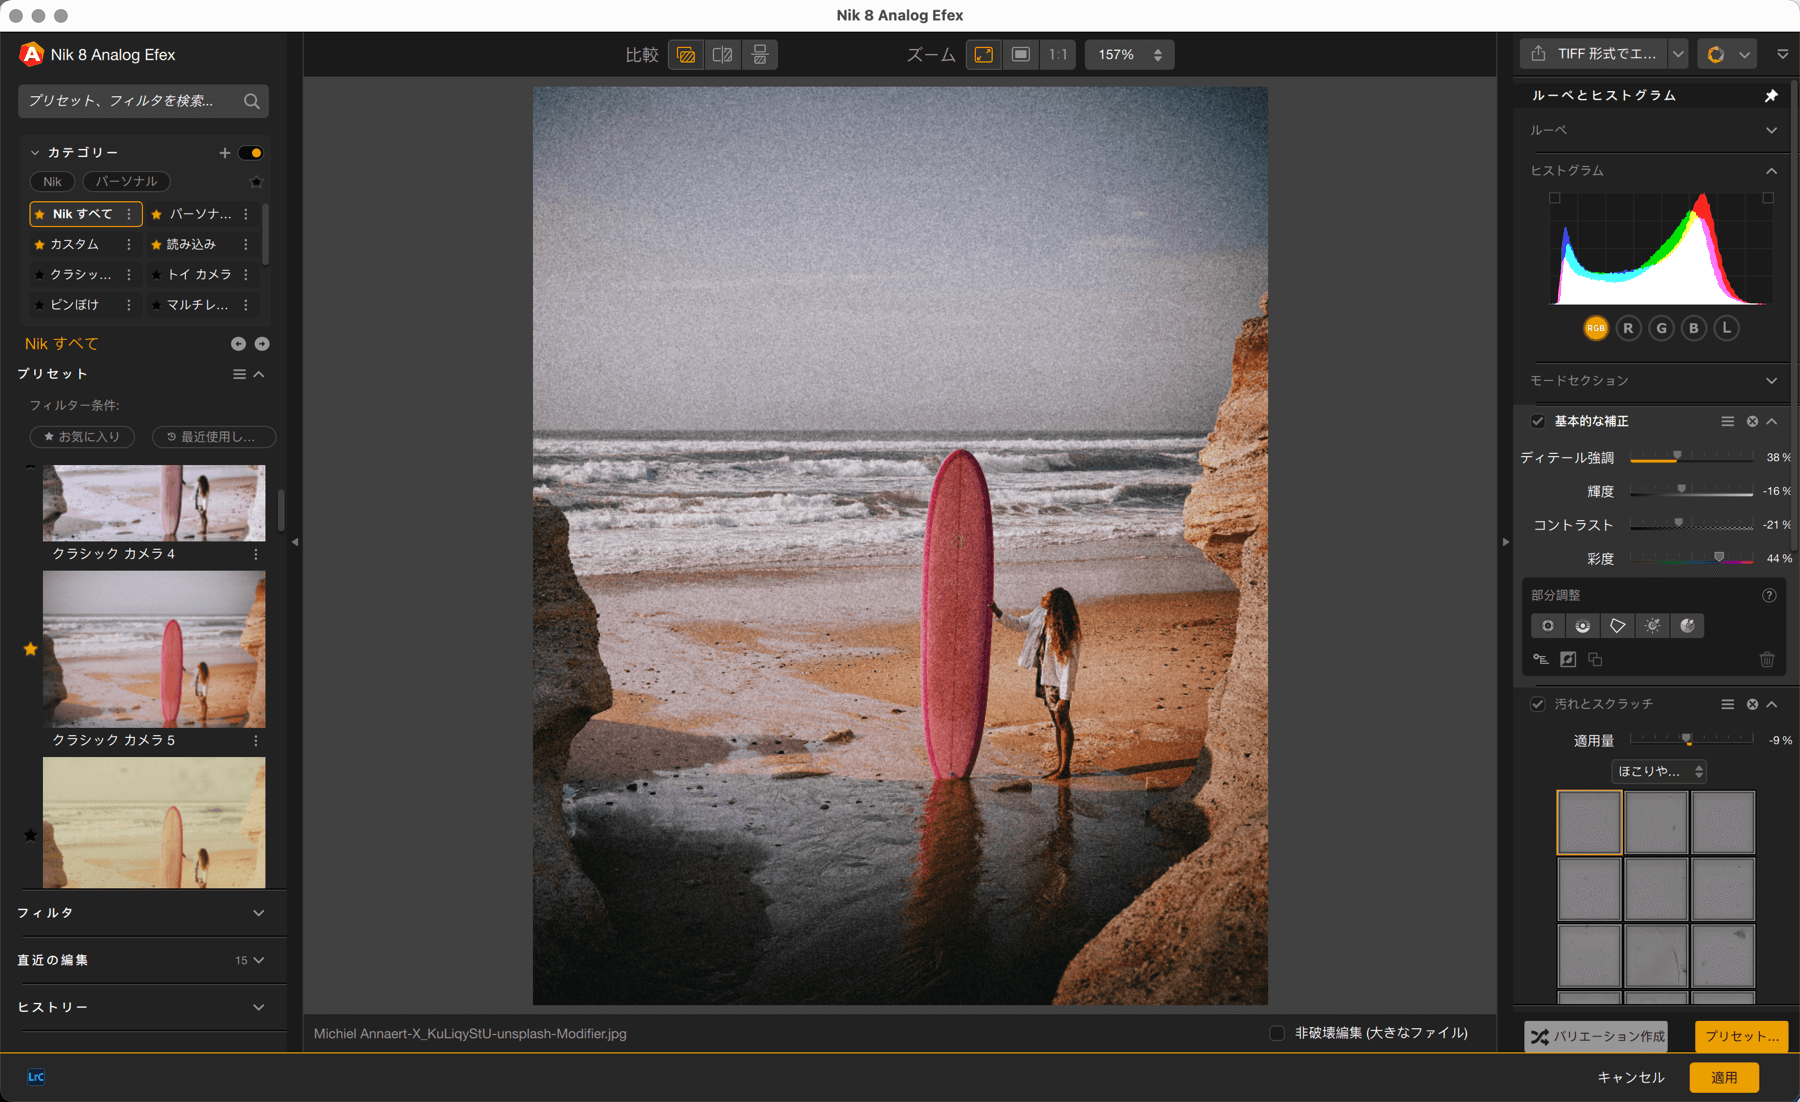
Task: Select the Nik category tab
Action: click(53, 182)
